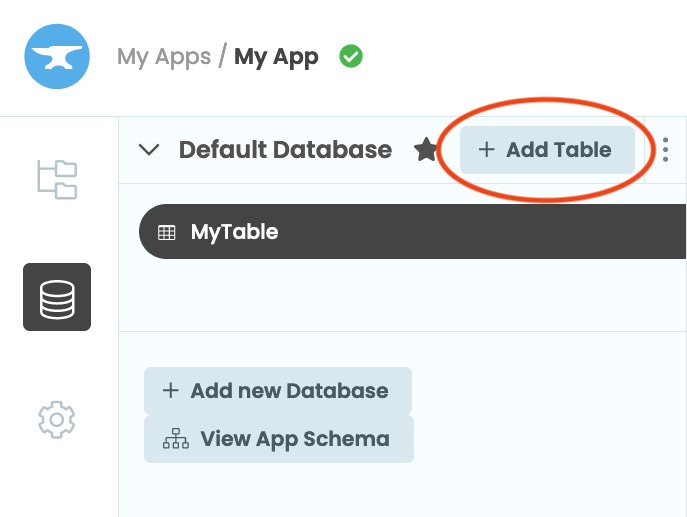The image size is (687, 517).
Task: Open Settings via the gear icon
Action: click(56, 417)
